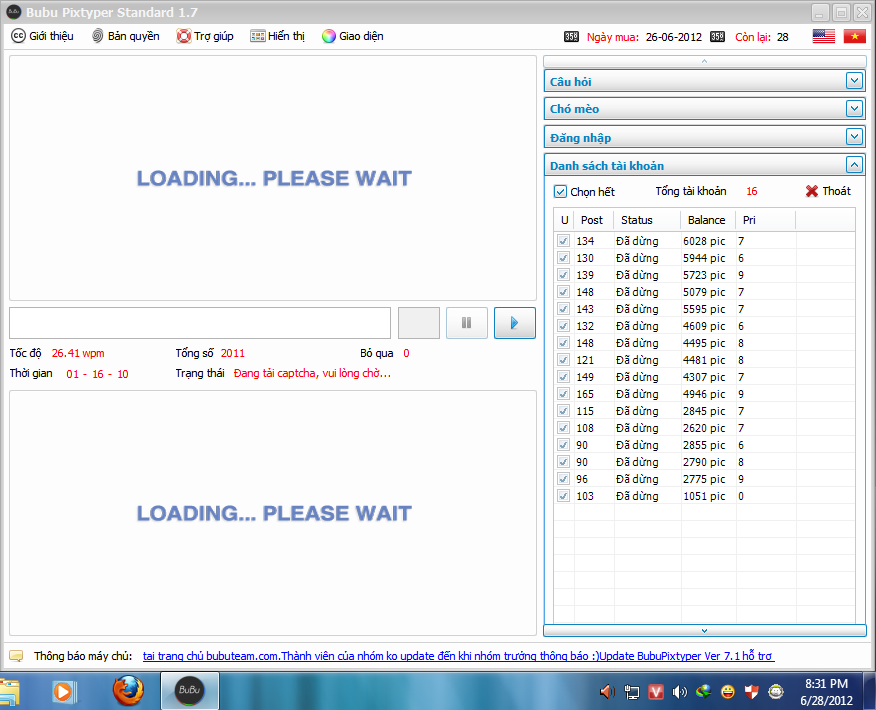Viewport: 876px width, 710px height.
Task: Uncheck account row with balance 5944 pic
Action: (x=563, y=258)
